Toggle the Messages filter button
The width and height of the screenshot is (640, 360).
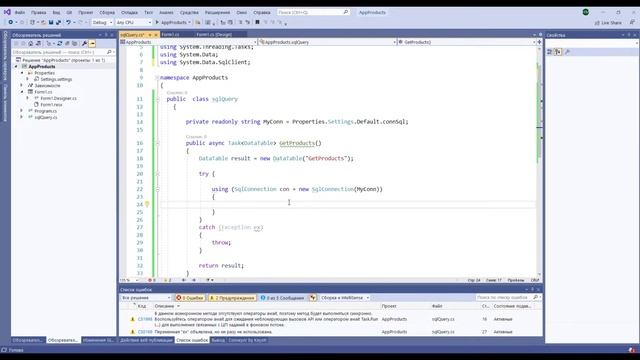point(282,298)
